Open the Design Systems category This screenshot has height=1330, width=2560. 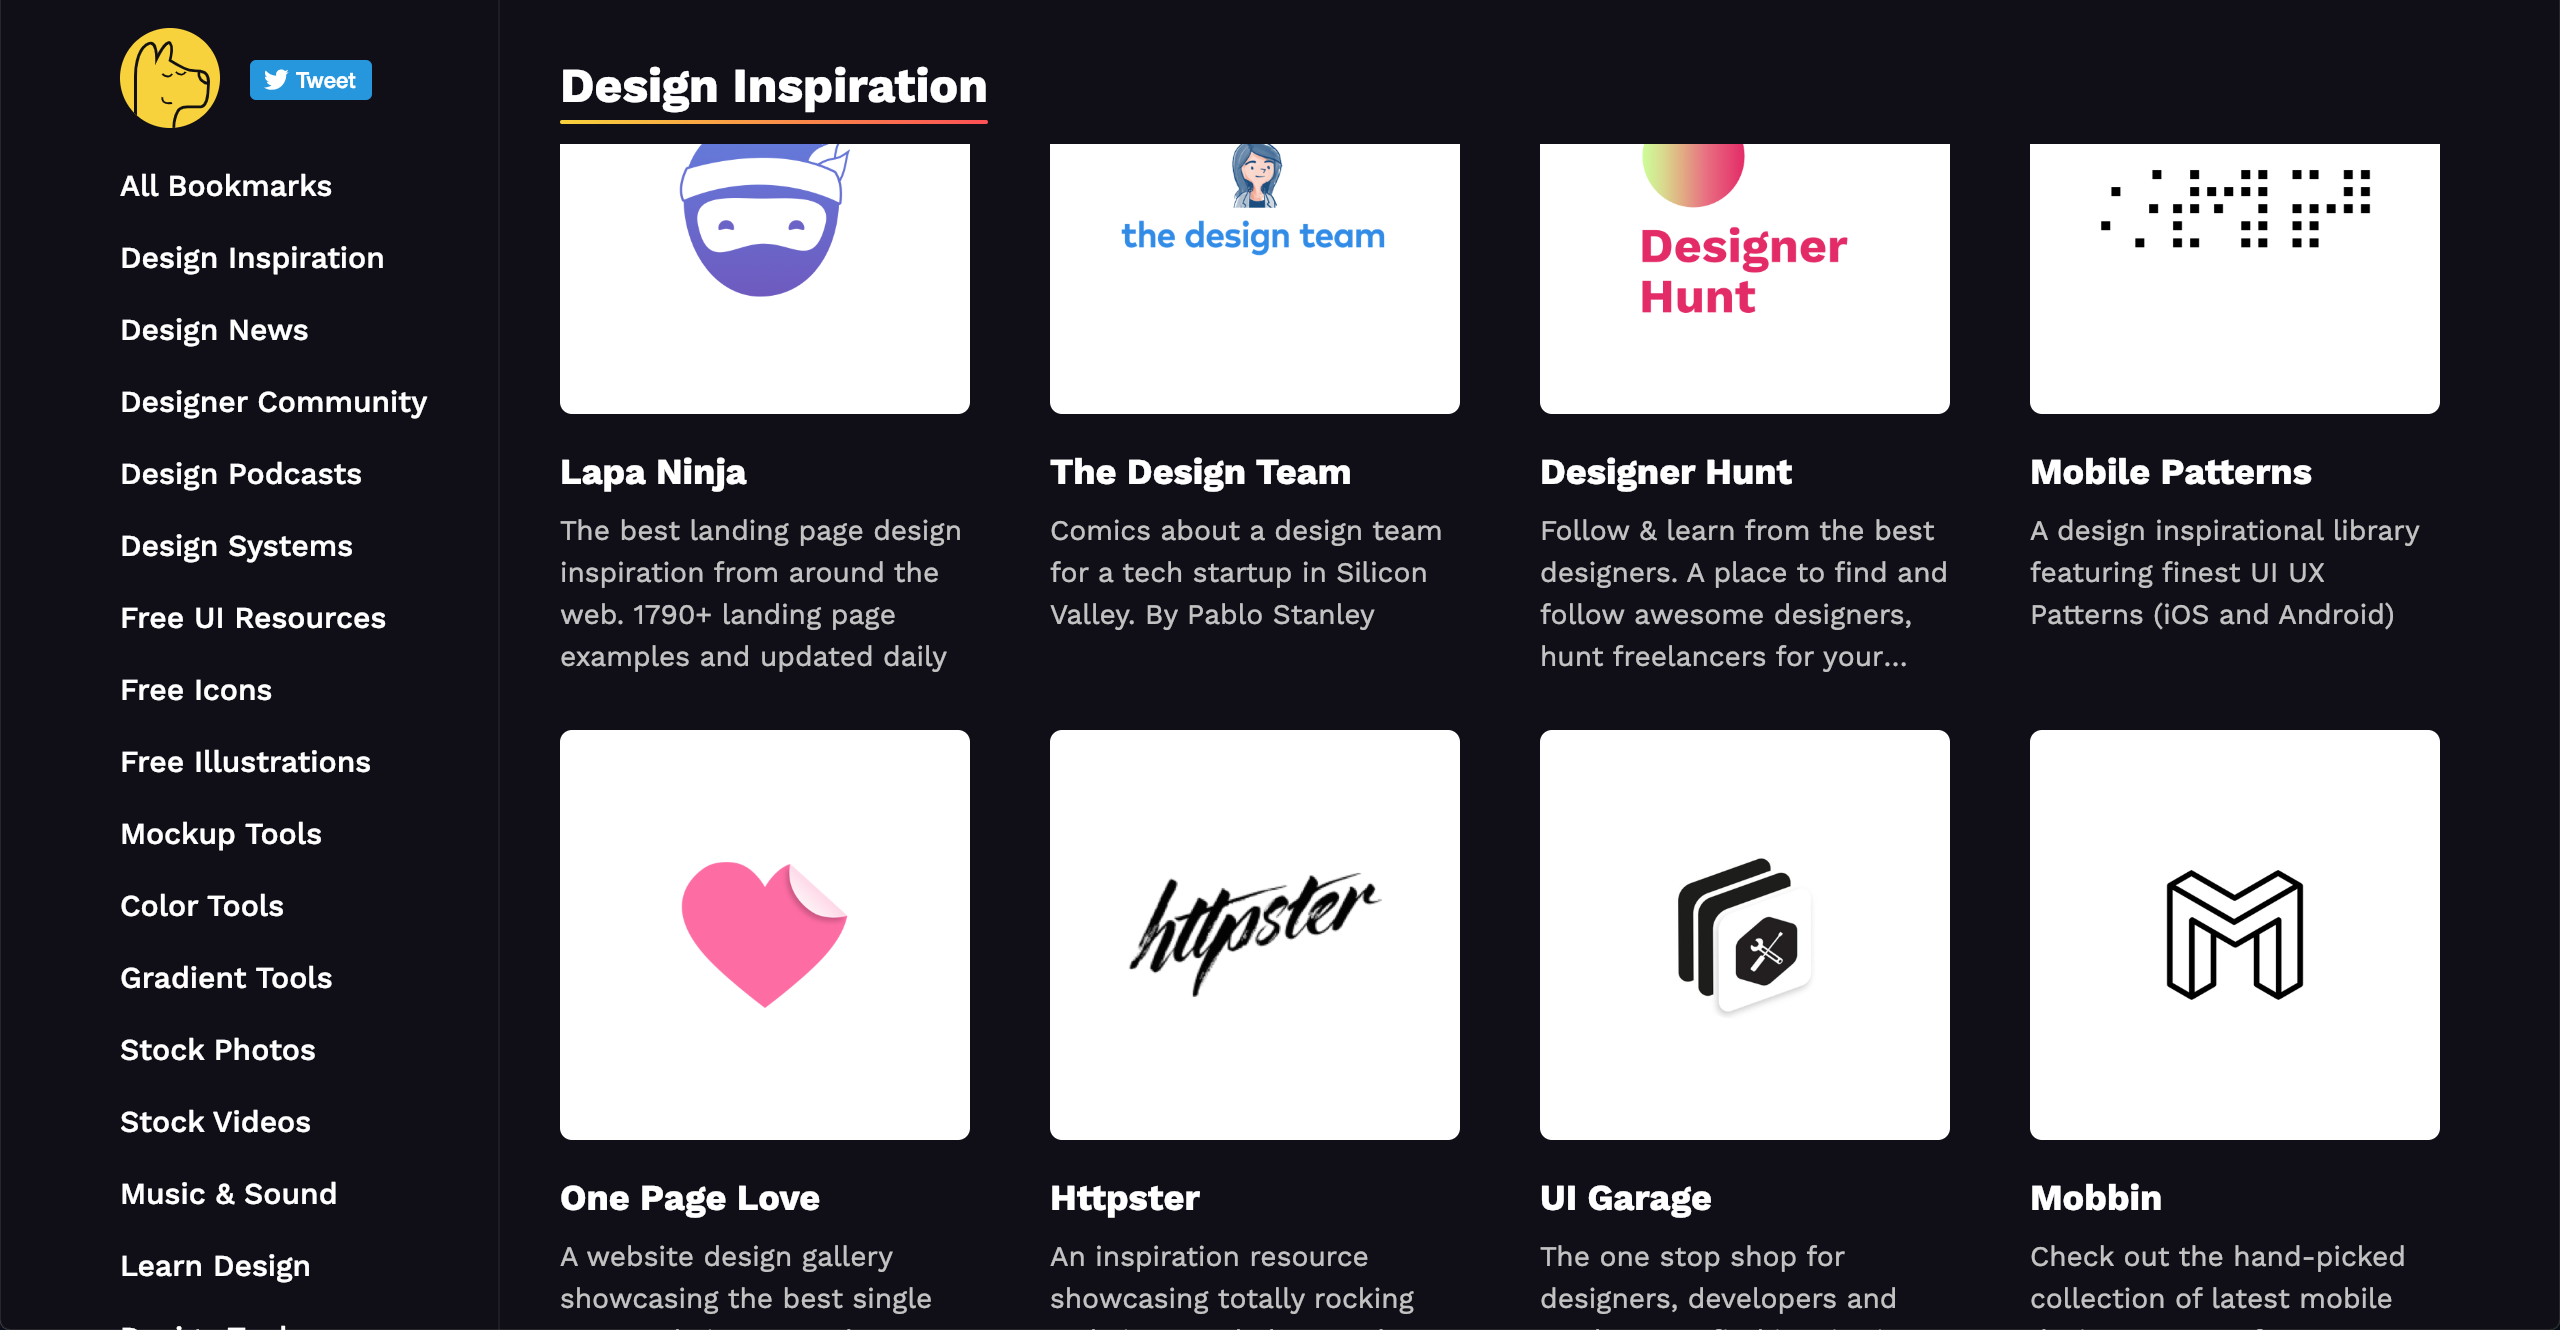[x=237, y=547]
